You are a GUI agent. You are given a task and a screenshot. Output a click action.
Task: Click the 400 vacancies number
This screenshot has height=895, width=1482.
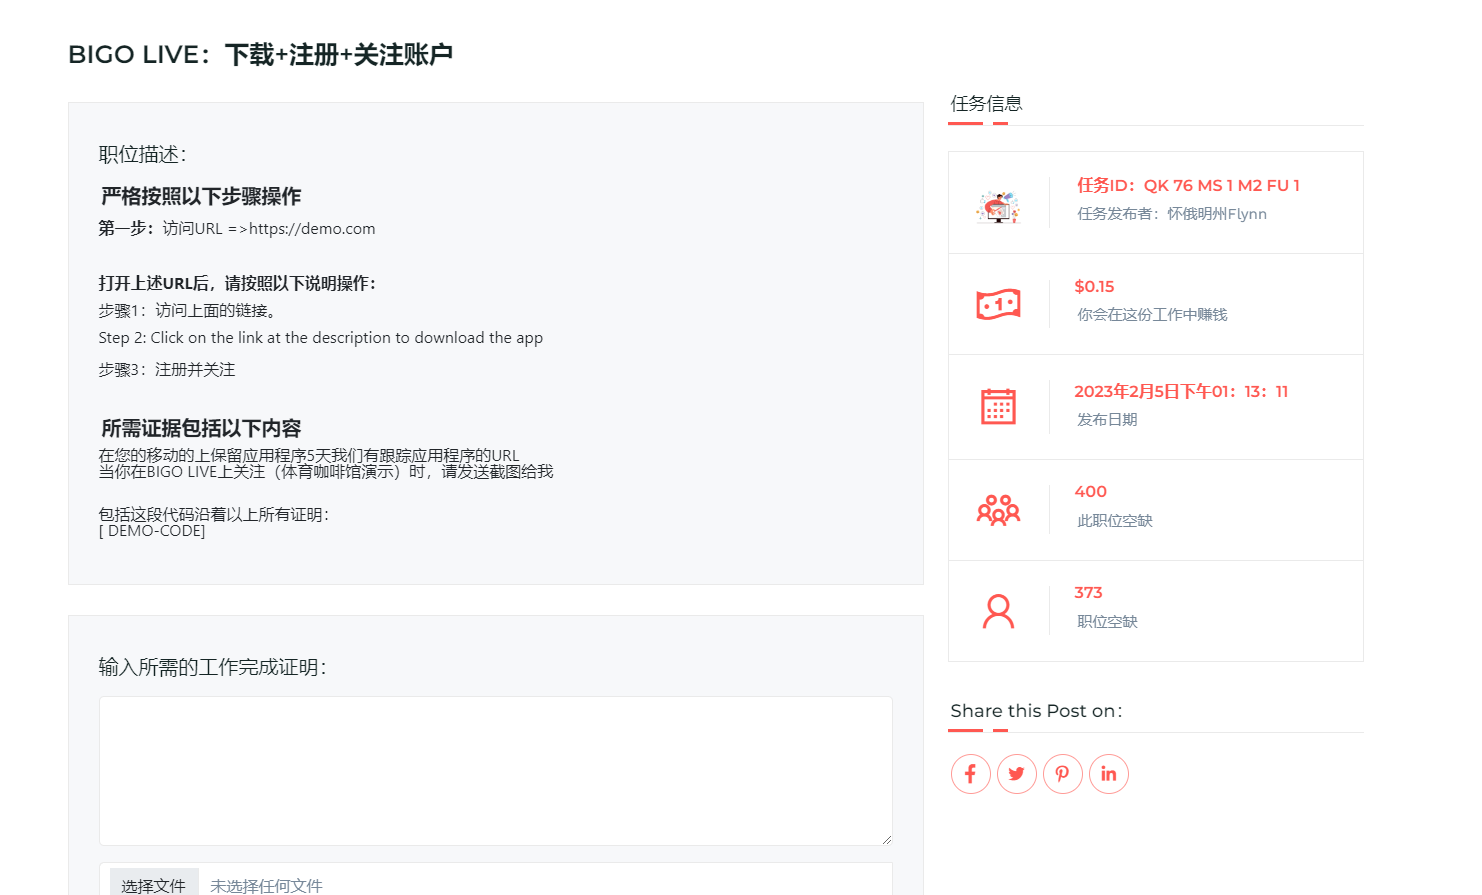[1090, 492]
